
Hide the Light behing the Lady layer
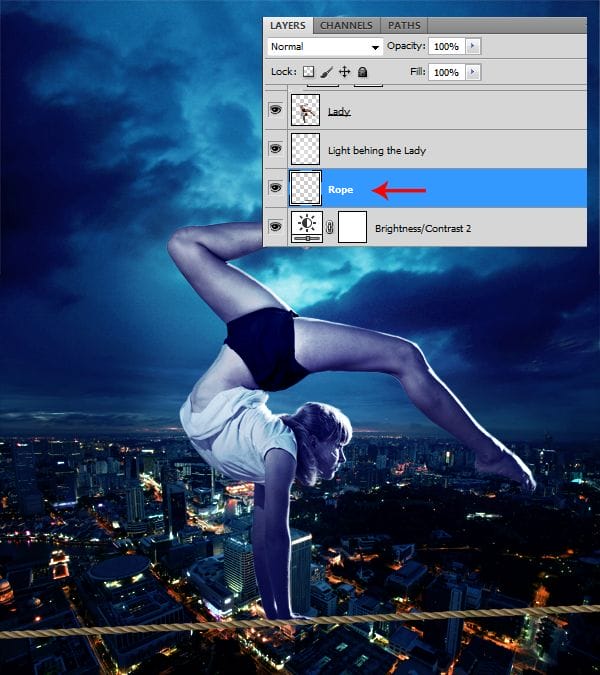coord(275,149)
